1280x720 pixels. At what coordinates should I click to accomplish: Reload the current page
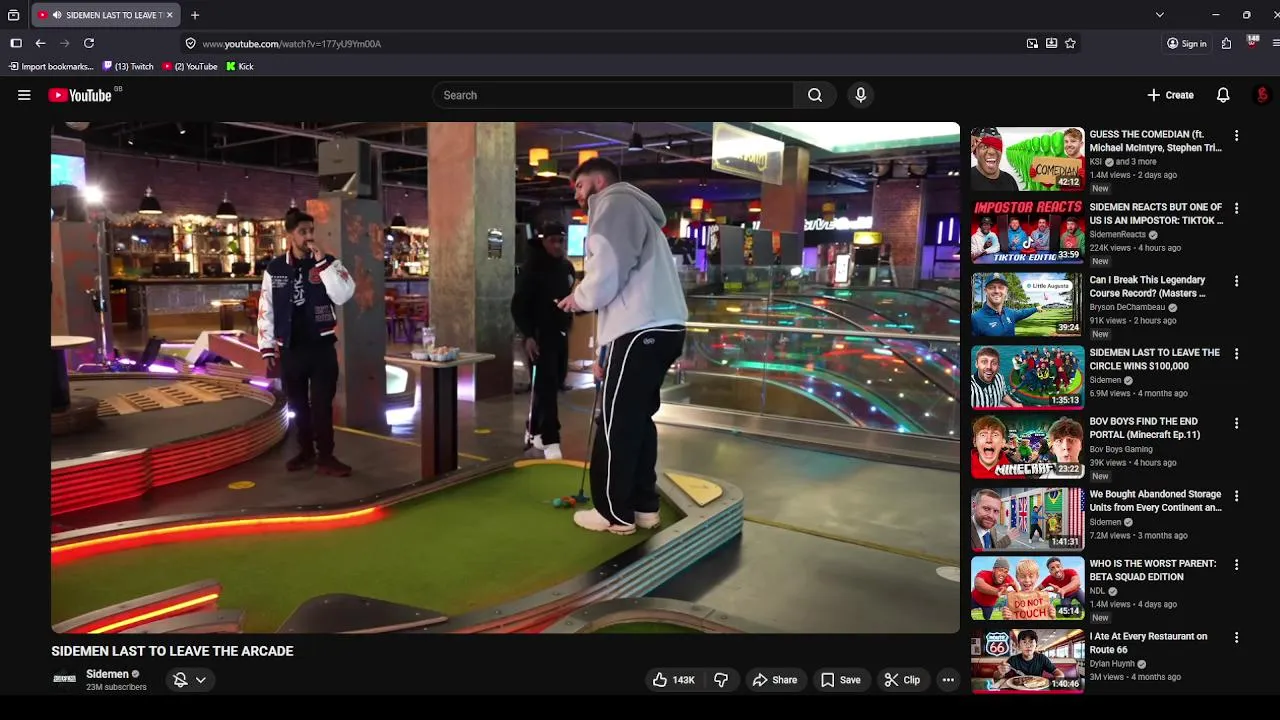(89, 44)
